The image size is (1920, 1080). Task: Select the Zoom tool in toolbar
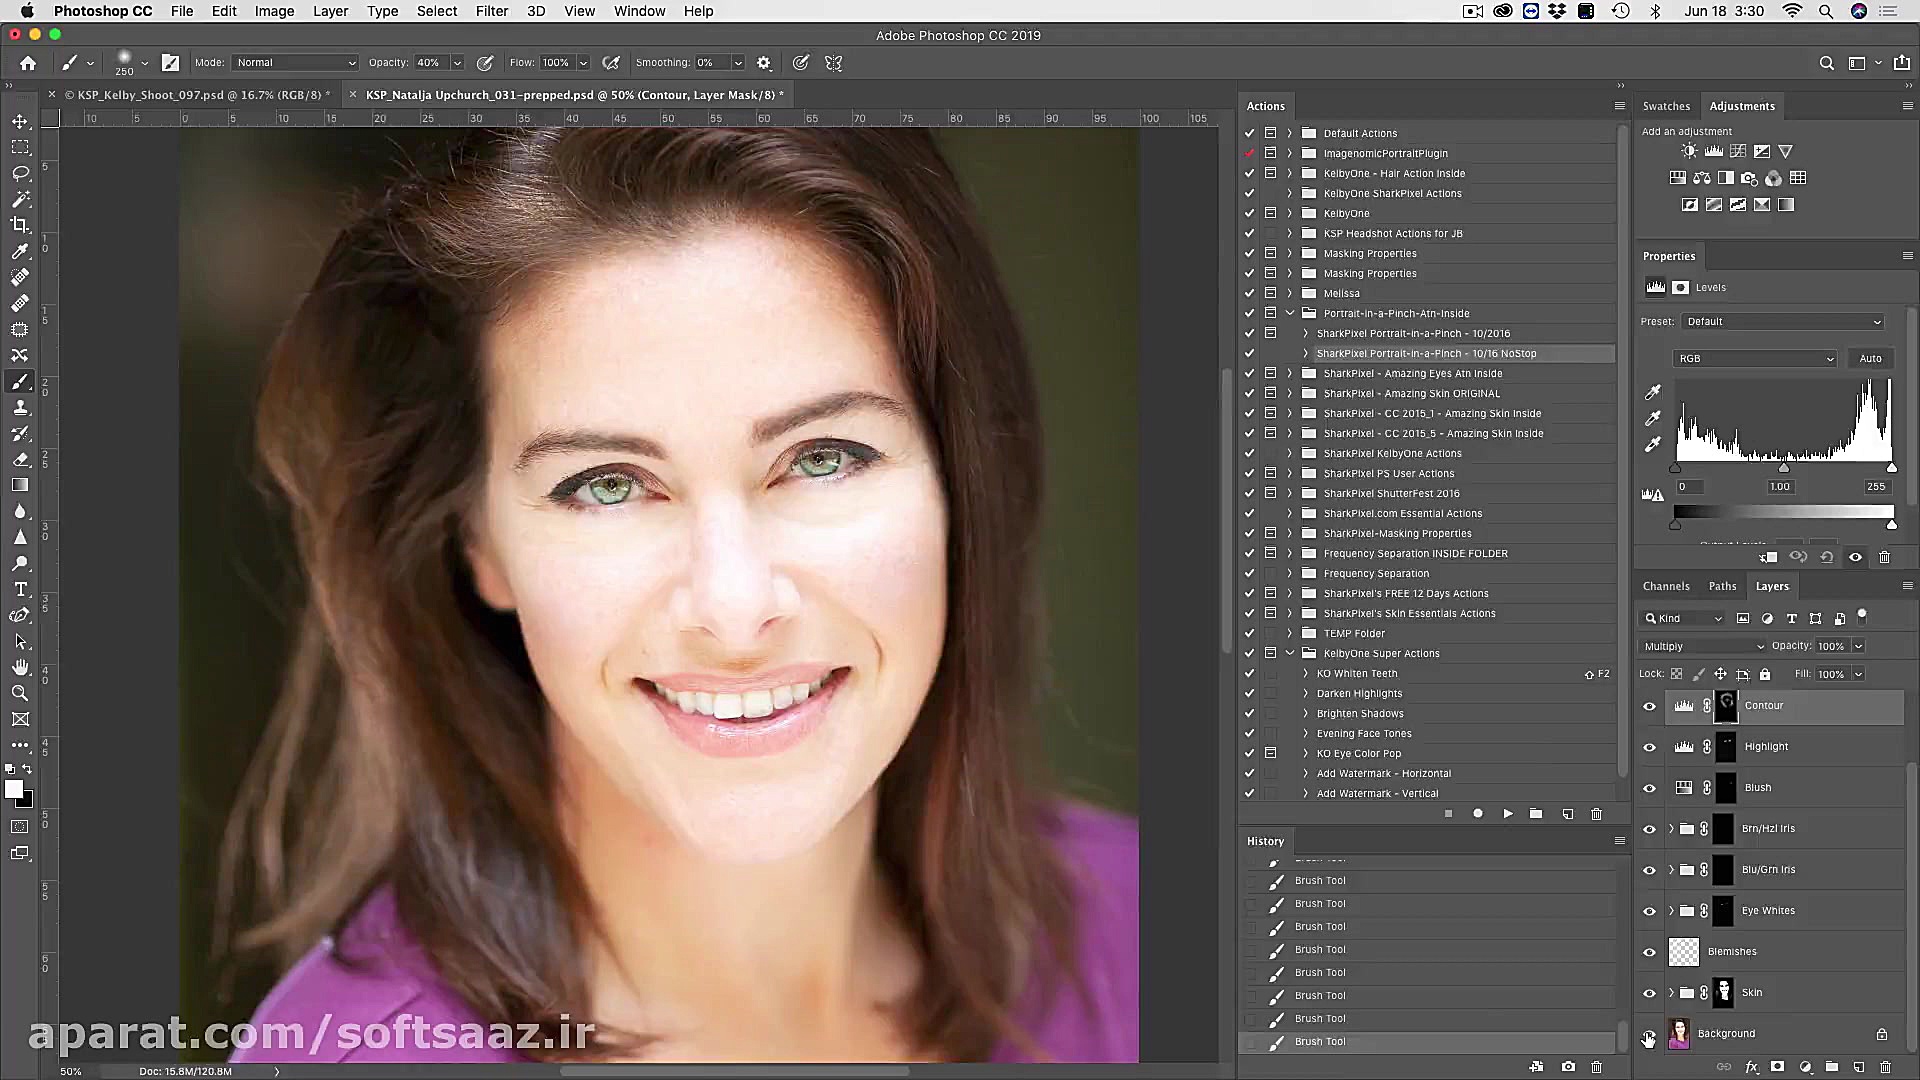pyautogui.click(x=20, y=693)
